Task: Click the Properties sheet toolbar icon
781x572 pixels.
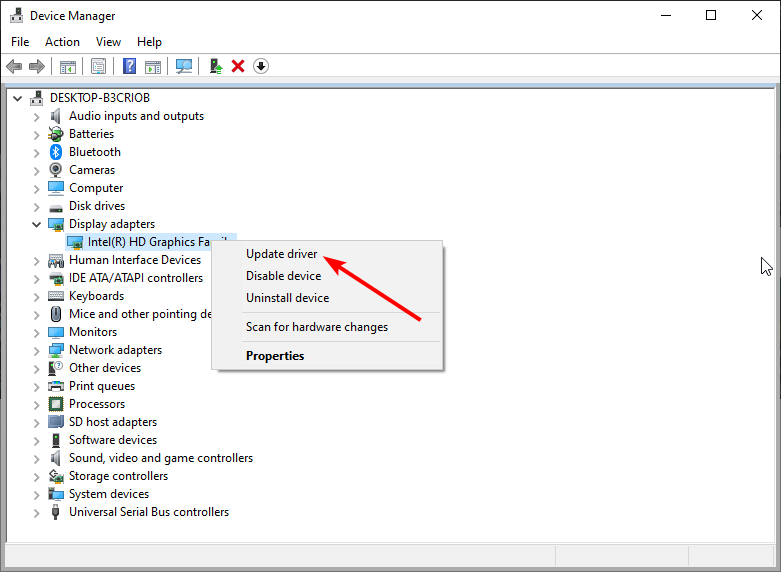Action: click(99, 66)
